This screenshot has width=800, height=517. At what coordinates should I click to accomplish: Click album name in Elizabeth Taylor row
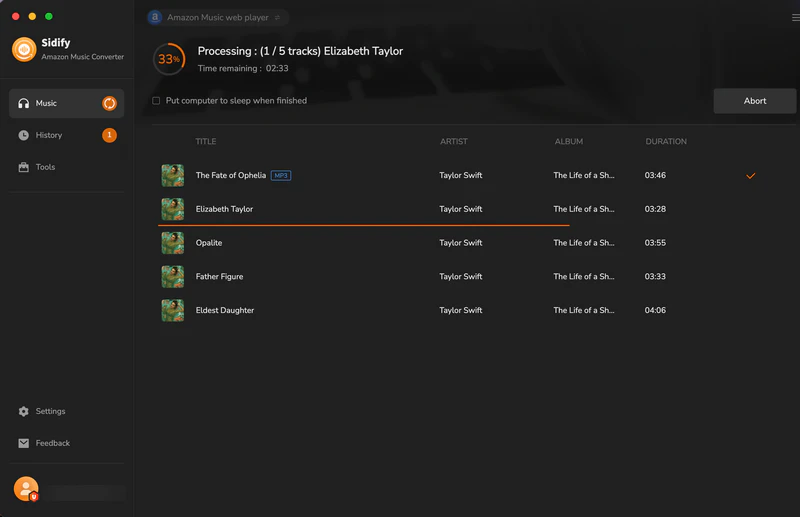pos(584,209)
